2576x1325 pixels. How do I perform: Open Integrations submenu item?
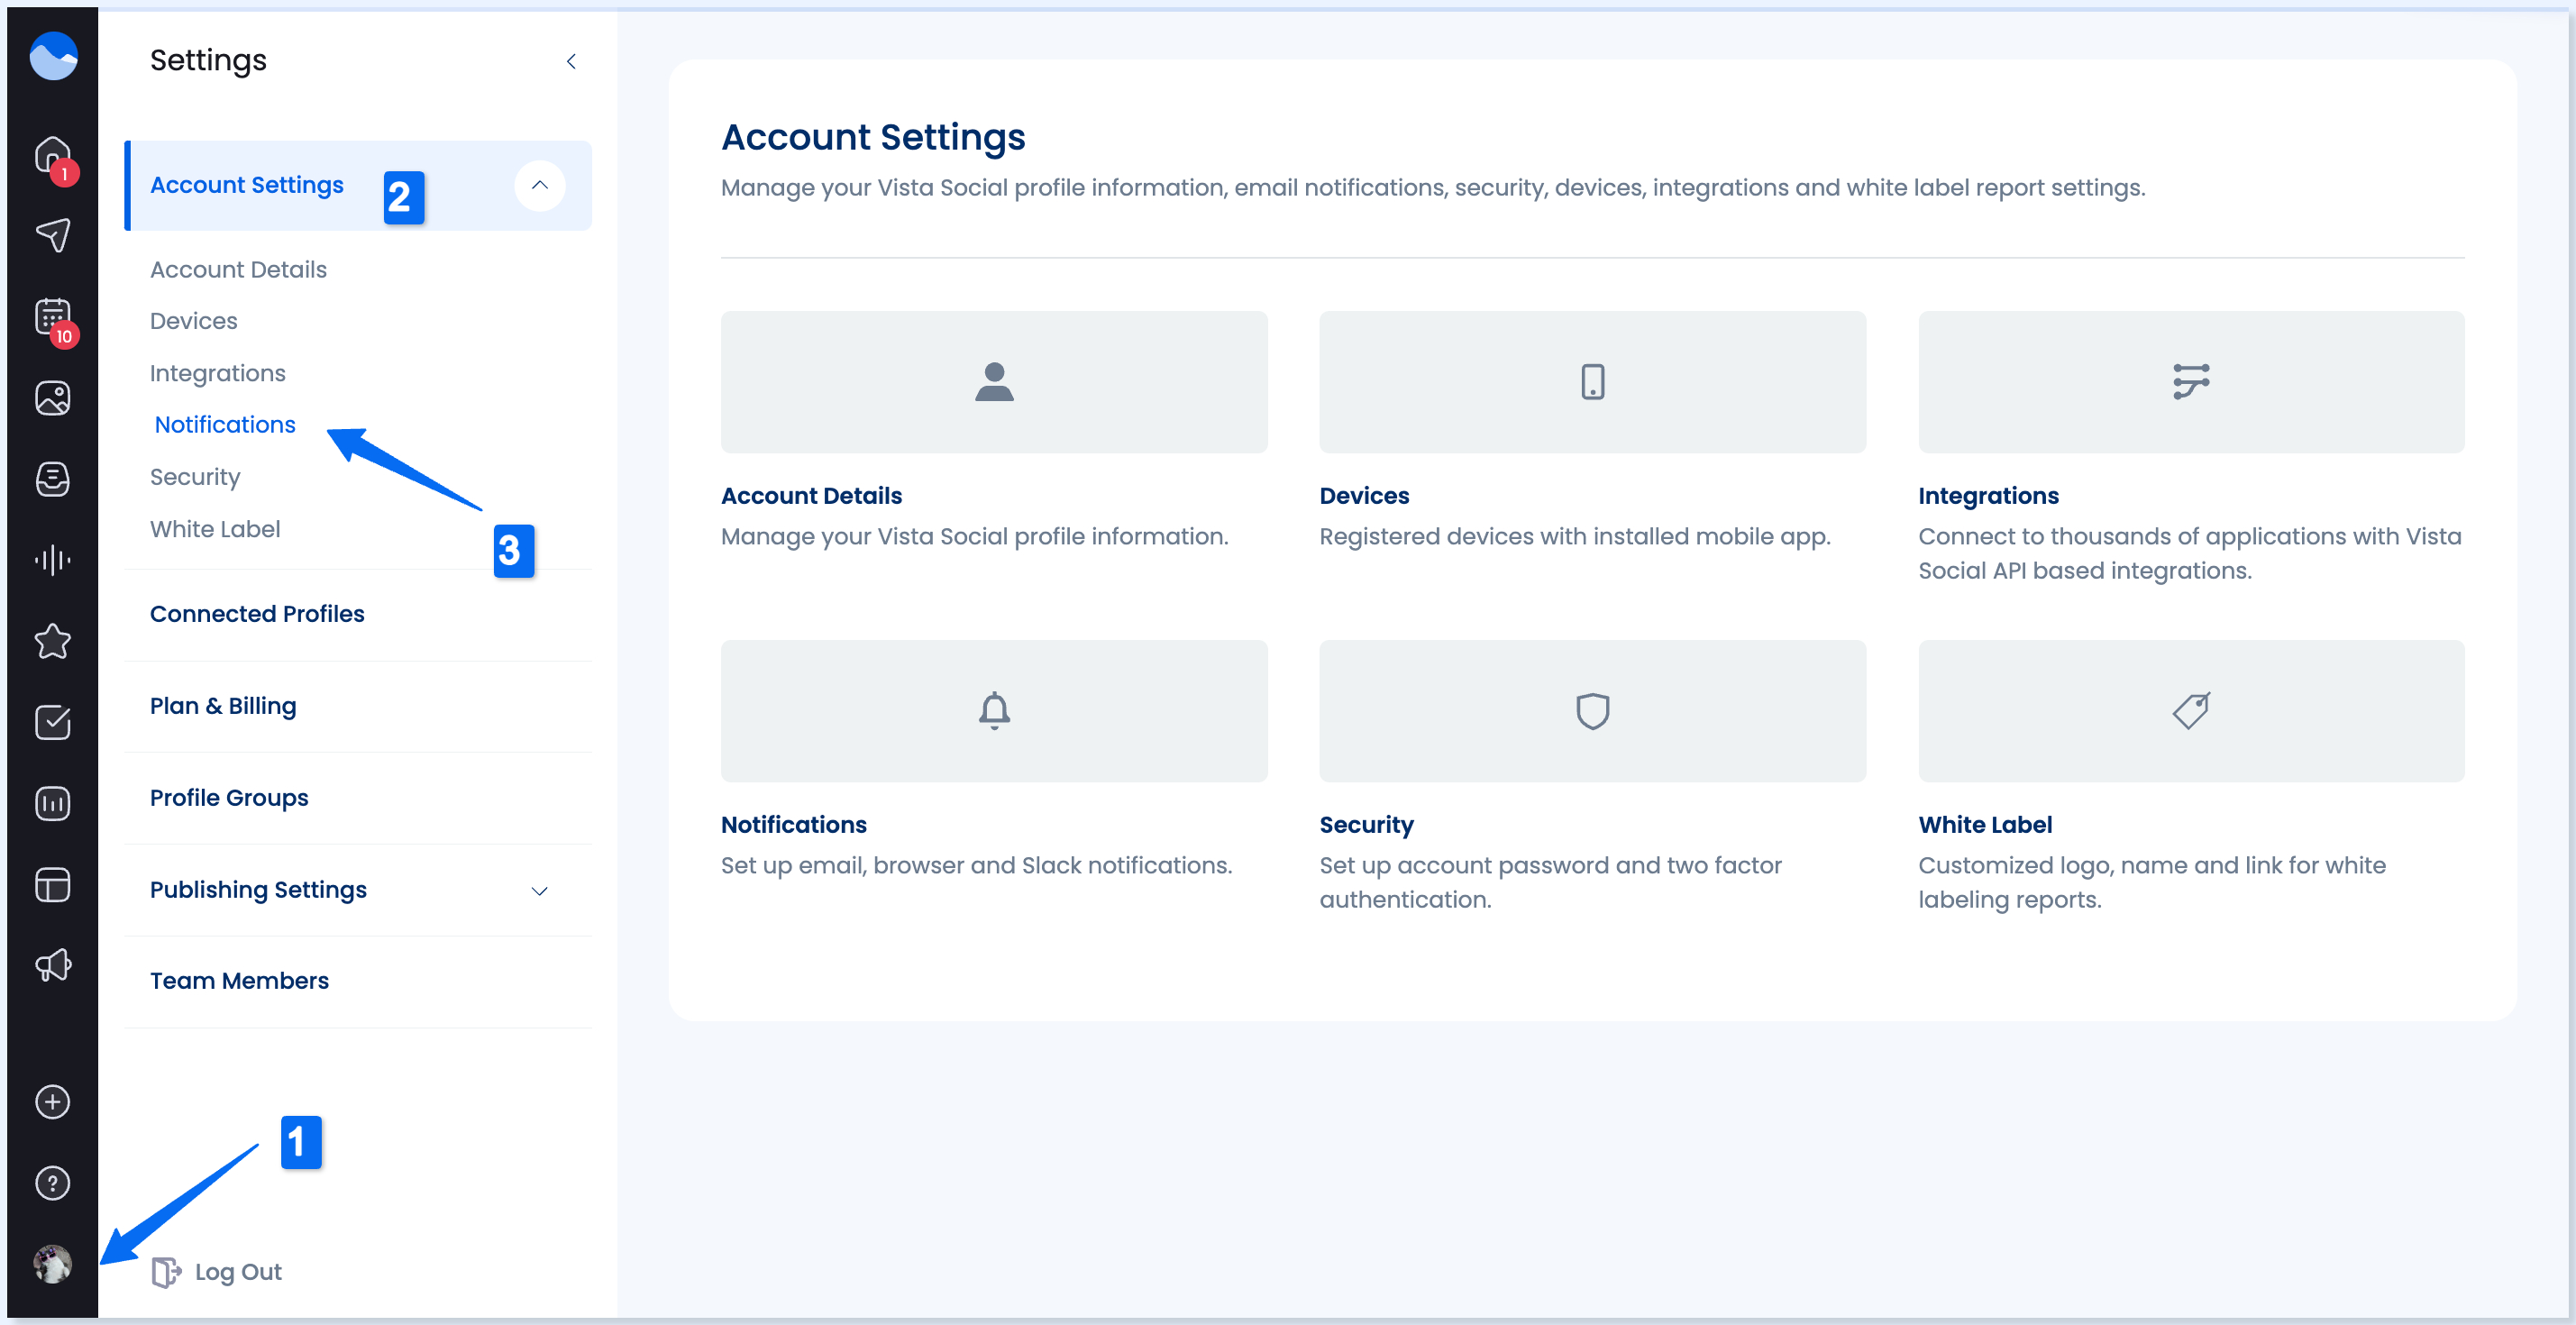218,373
